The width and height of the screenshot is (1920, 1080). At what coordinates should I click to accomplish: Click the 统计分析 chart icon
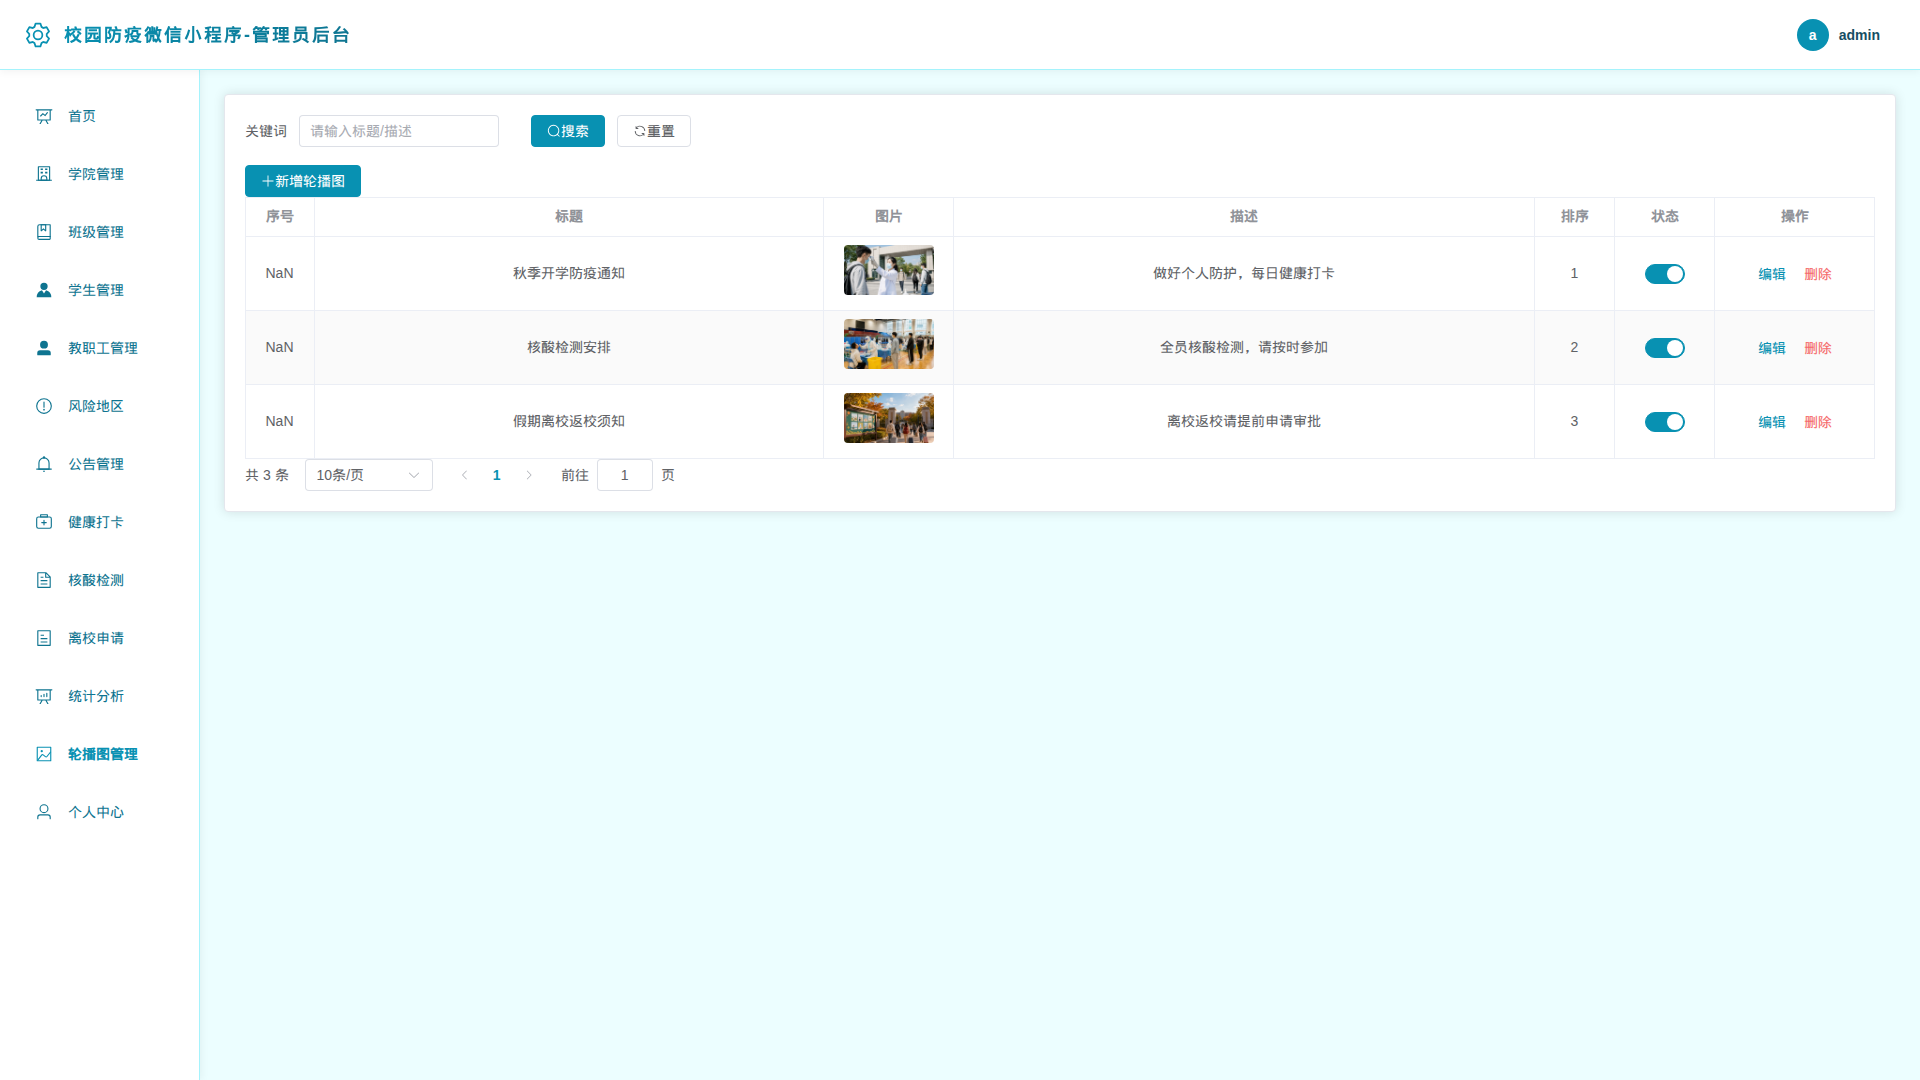44,696
